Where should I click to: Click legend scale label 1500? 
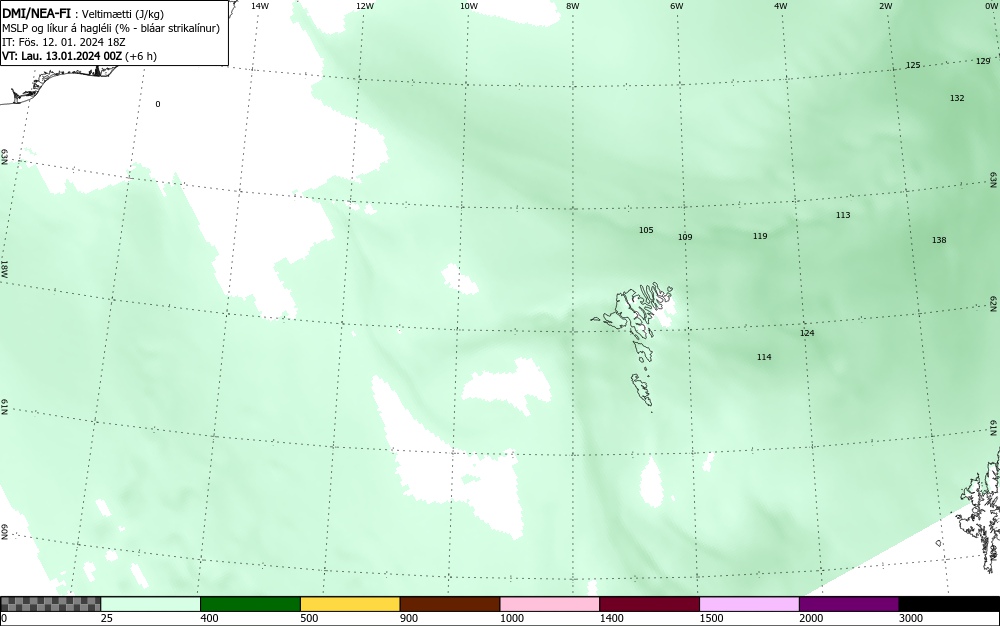(x=711, y=618)
